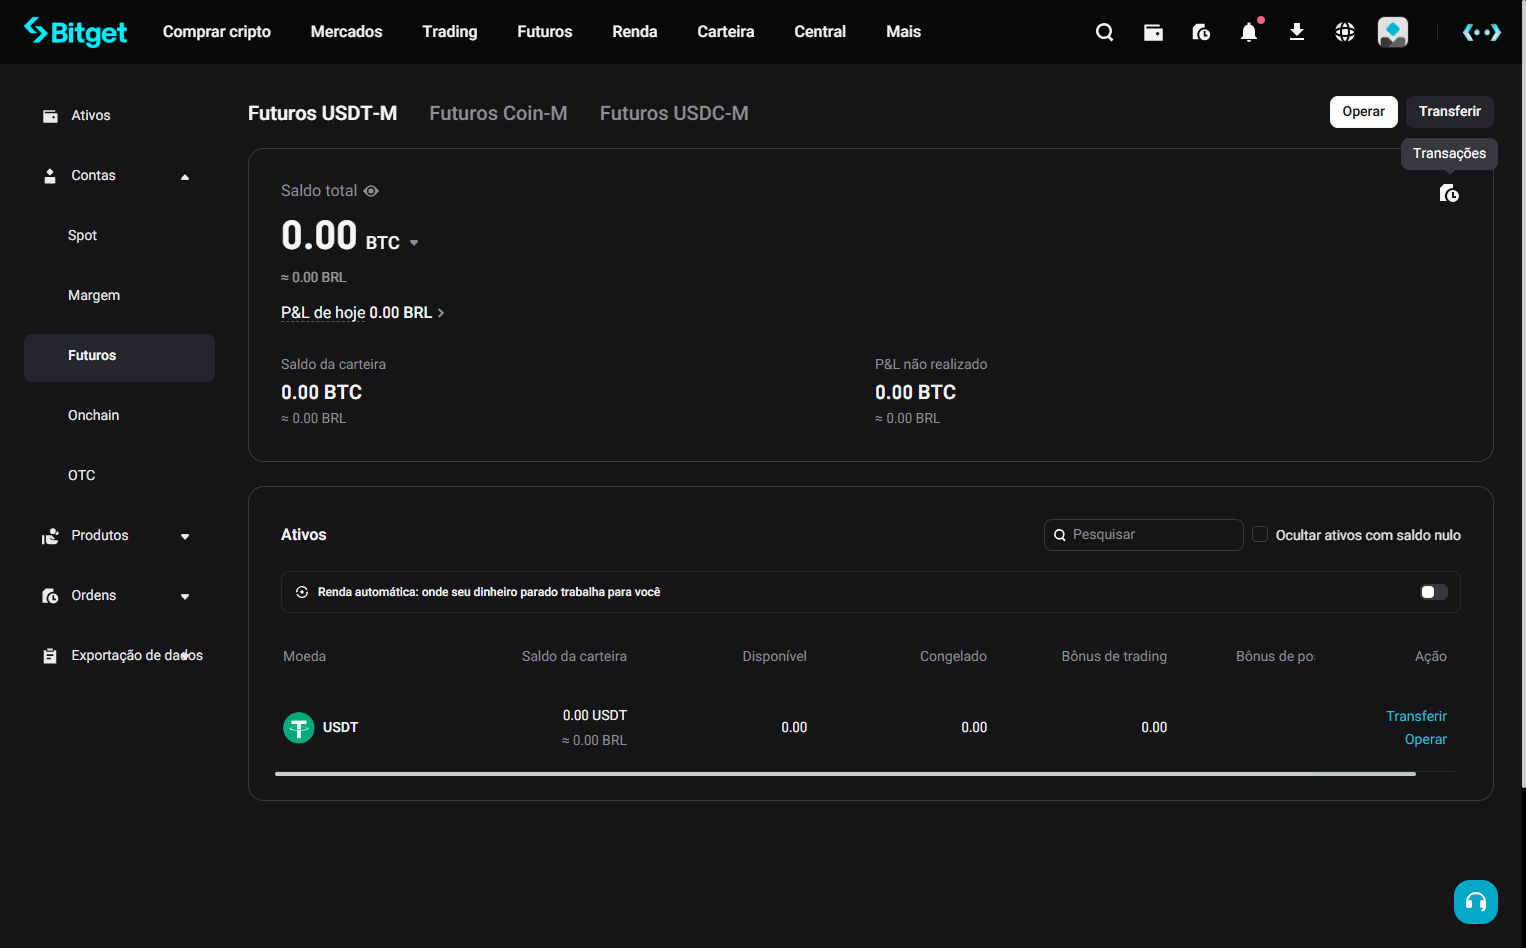Open the search icon in header
Viewport: 1526px width, 948px height.
point(1104,32)
